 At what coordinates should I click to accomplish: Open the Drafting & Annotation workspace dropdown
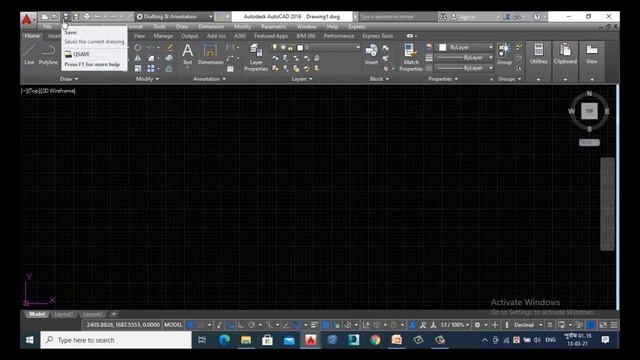[174, 17]
